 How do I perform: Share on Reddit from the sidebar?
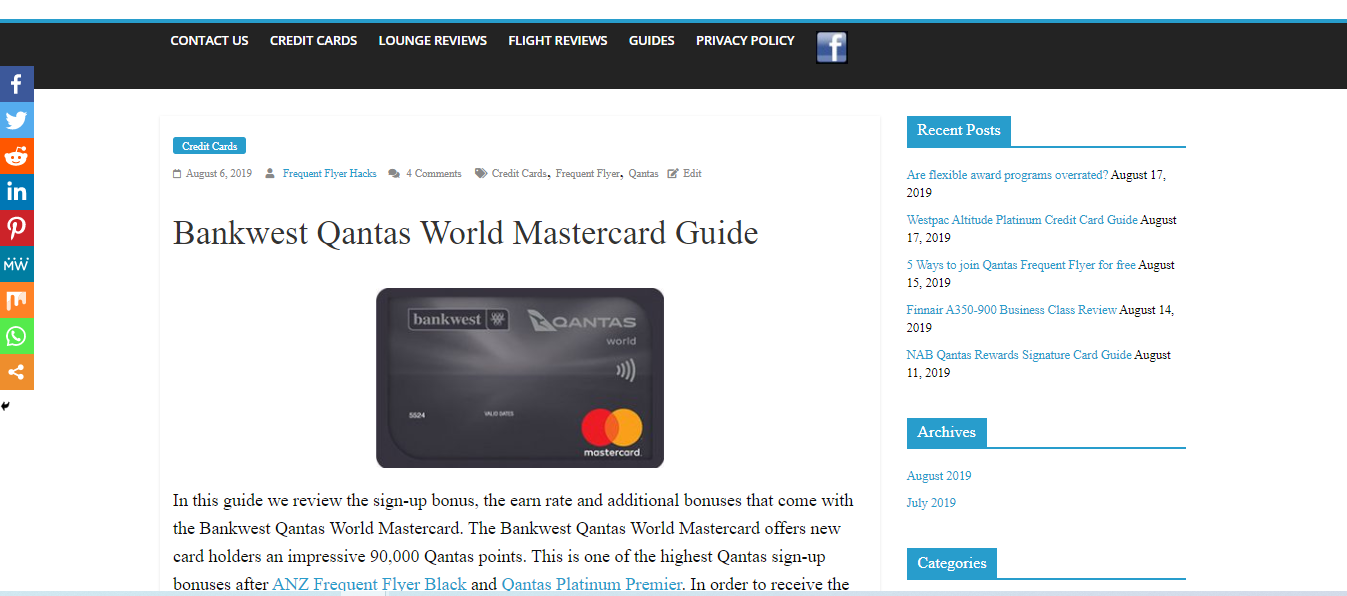tap(16, 156)
